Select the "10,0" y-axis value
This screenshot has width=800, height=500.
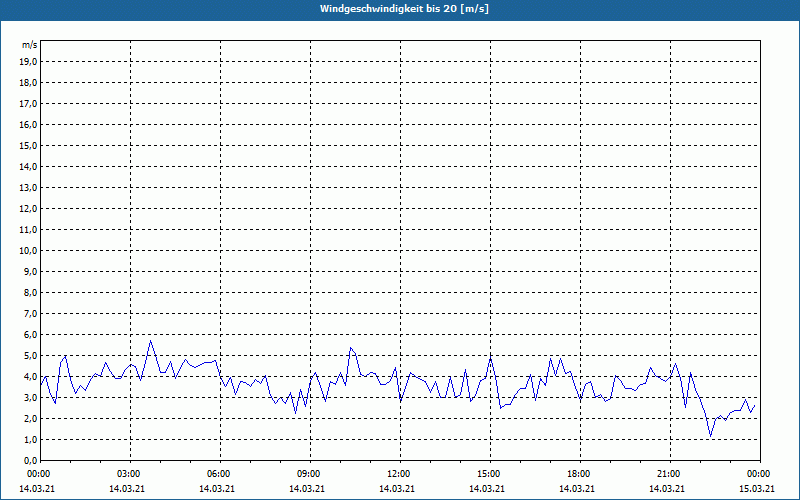point(28,251)
